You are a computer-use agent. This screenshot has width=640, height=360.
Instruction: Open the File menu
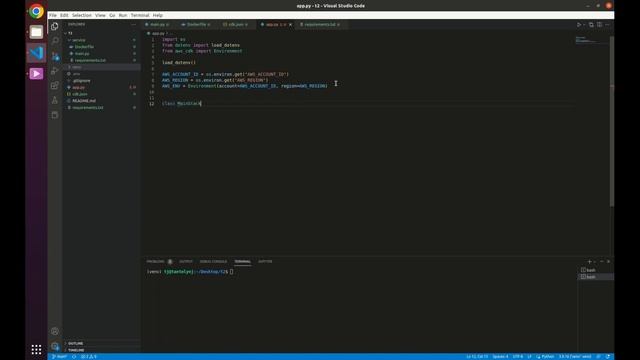(53, 15)
